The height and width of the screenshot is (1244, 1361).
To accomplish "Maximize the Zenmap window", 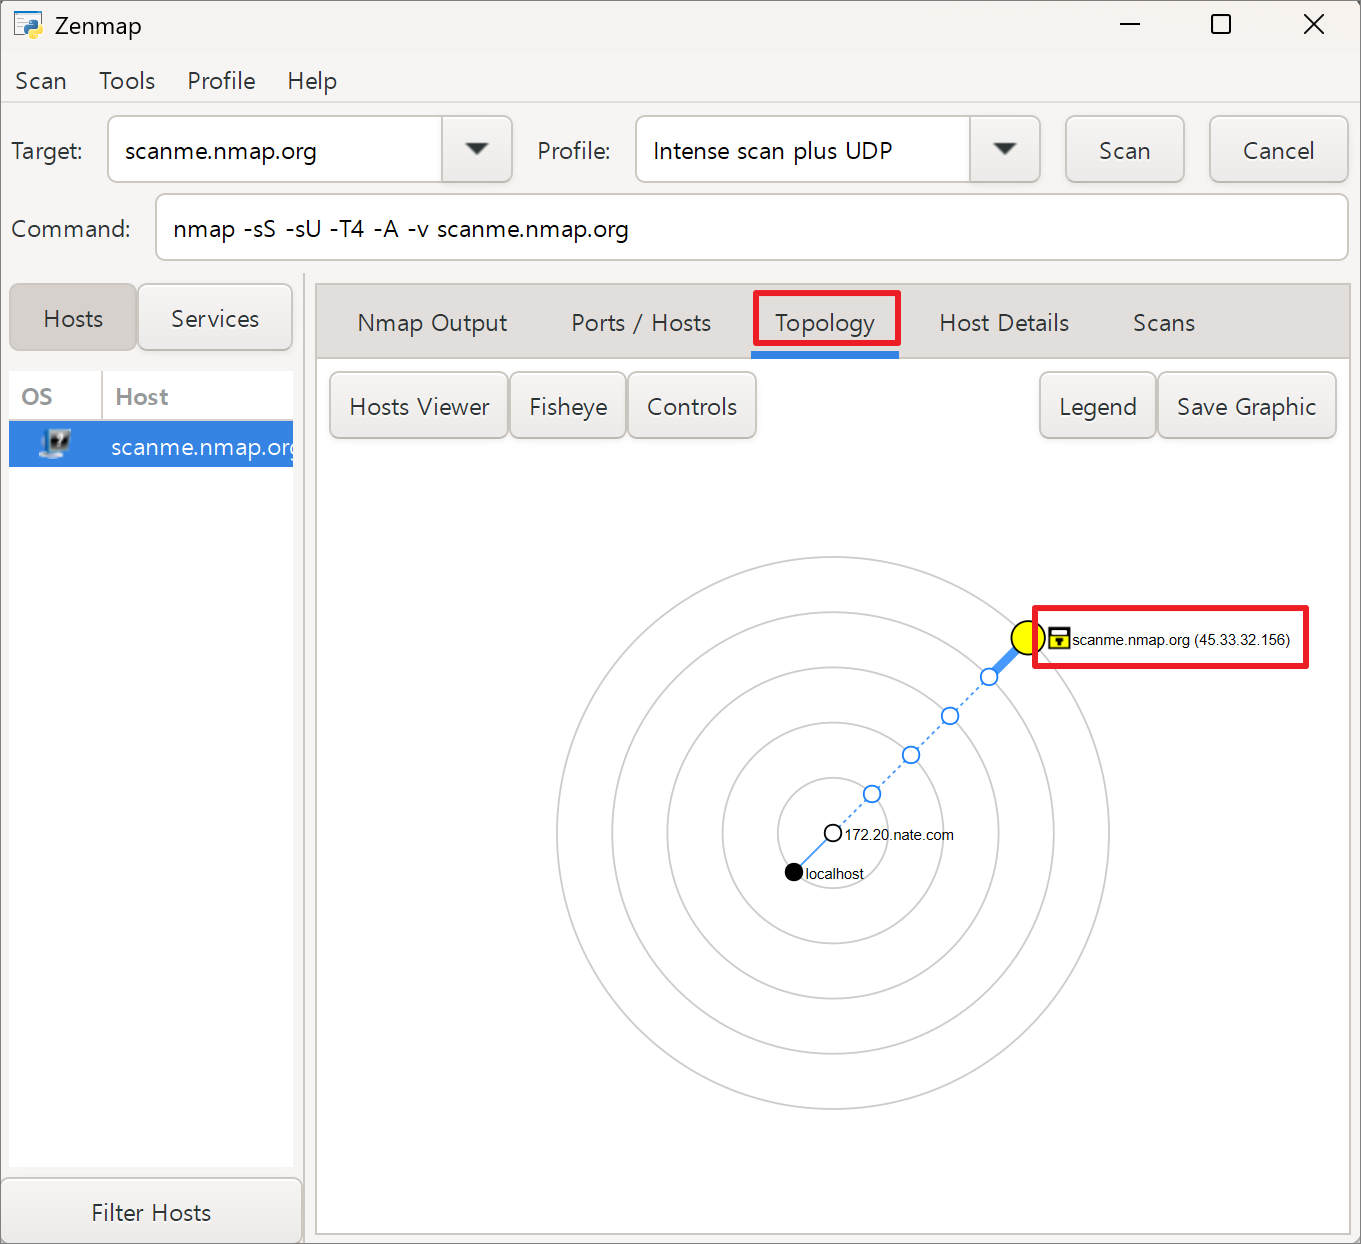I will 1221,25.
